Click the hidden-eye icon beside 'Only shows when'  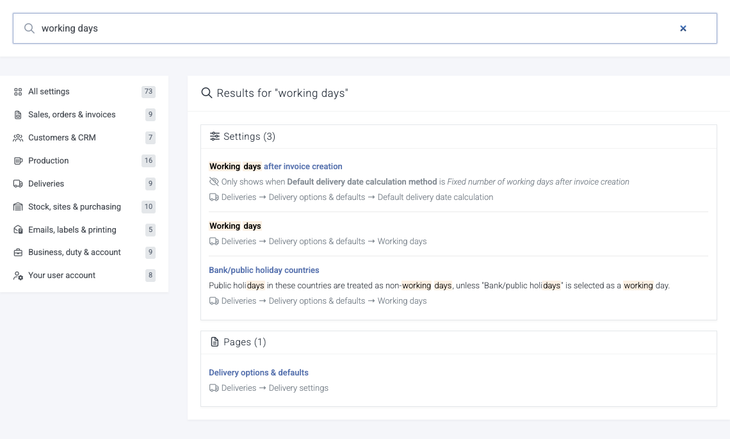214,182
